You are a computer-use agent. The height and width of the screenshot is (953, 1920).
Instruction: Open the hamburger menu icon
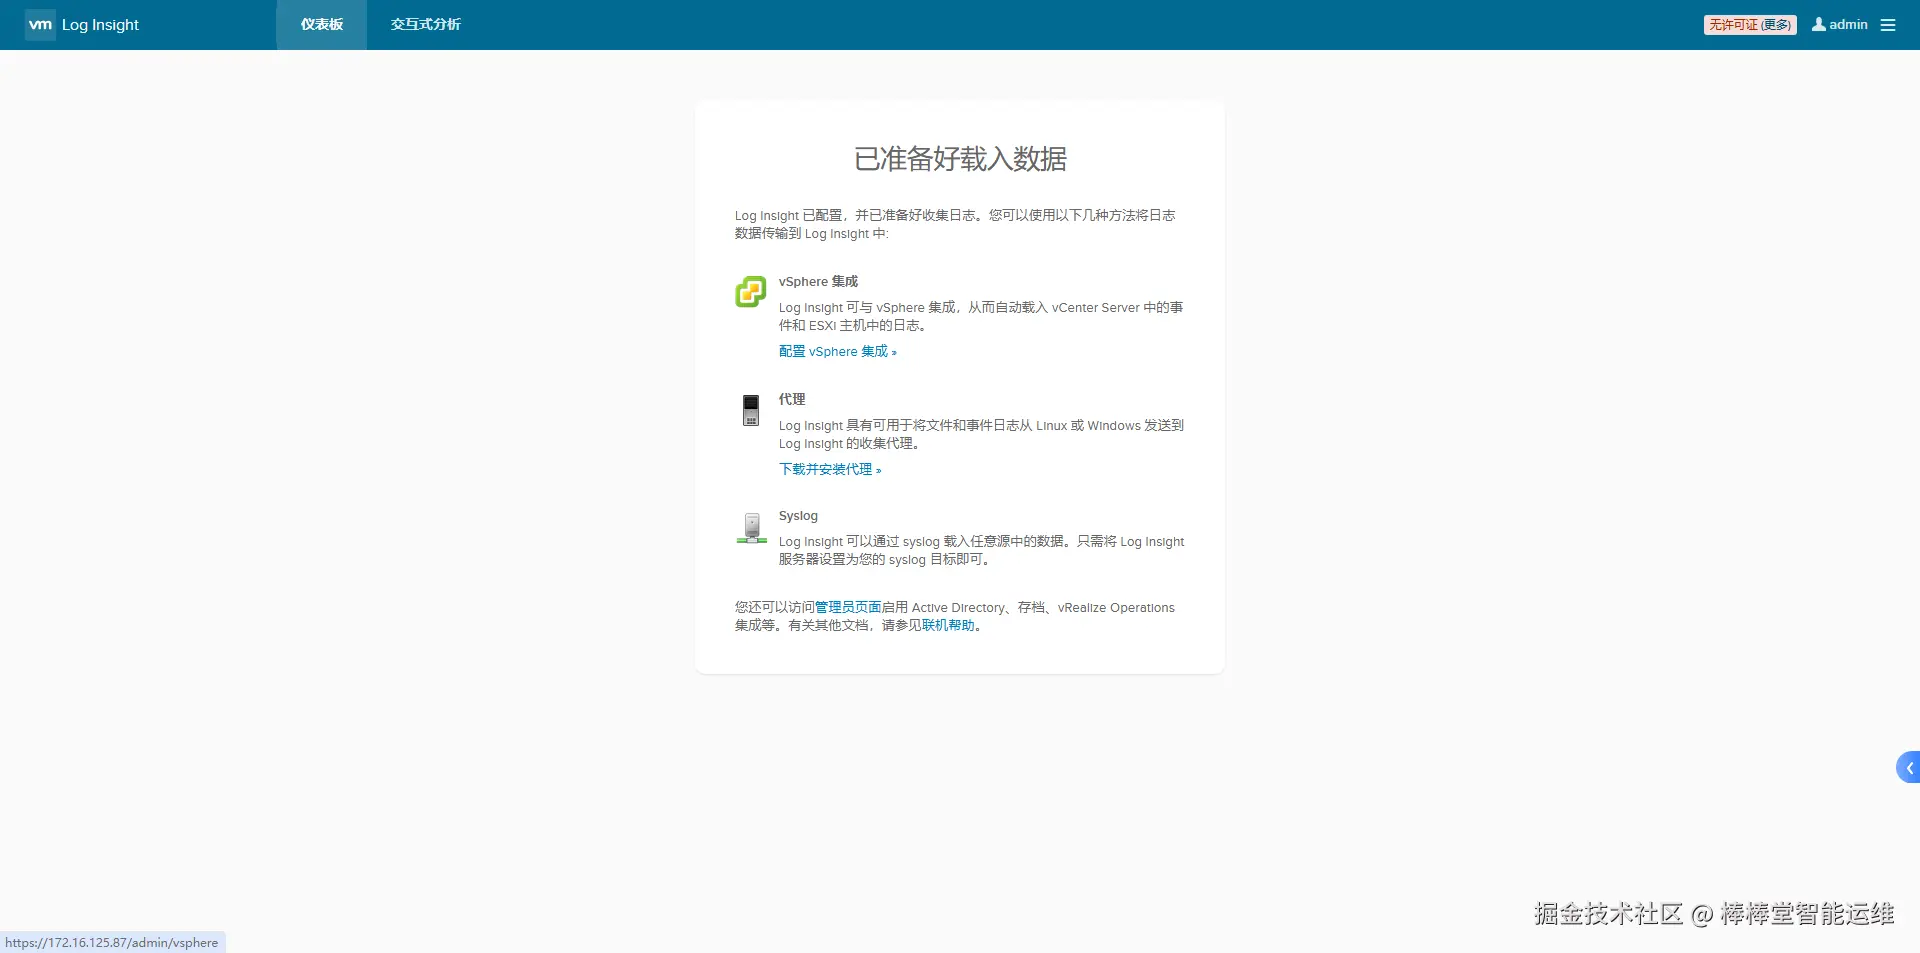1888,25
